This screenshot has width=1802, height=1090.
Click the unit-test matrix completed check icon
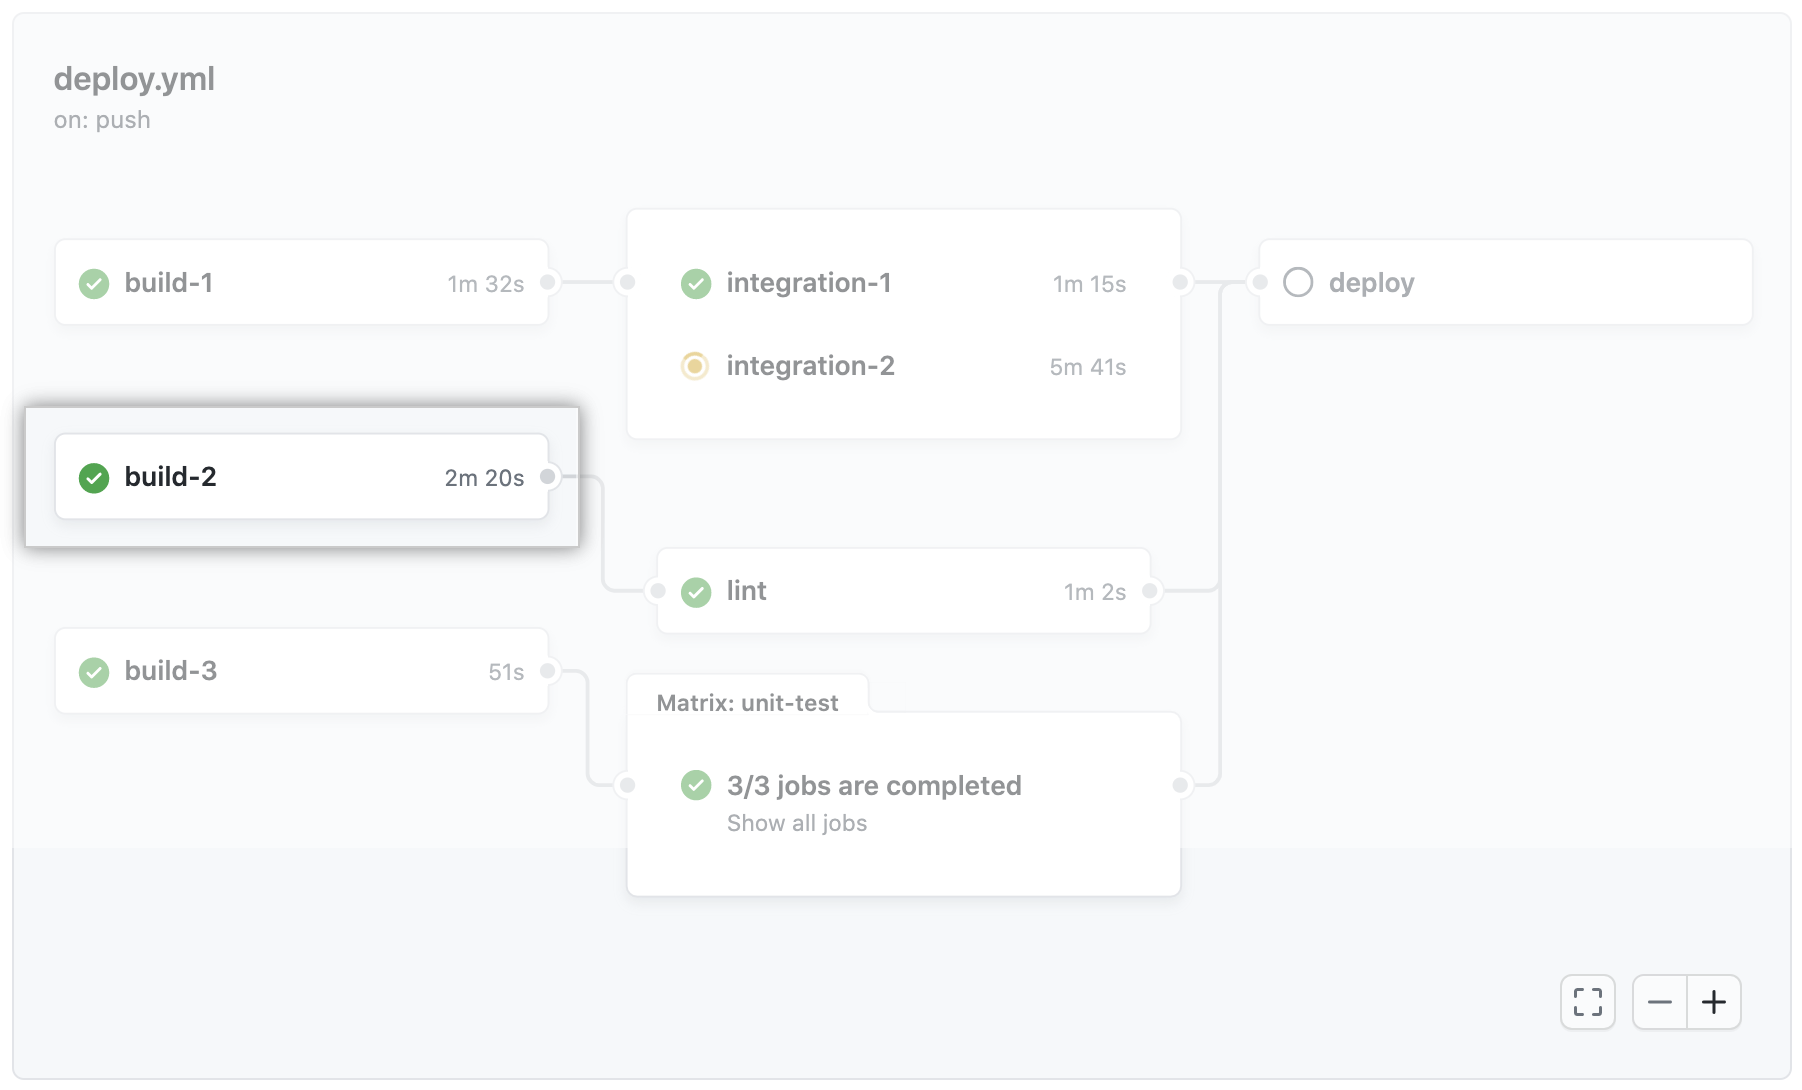click(x=696, y=786)
